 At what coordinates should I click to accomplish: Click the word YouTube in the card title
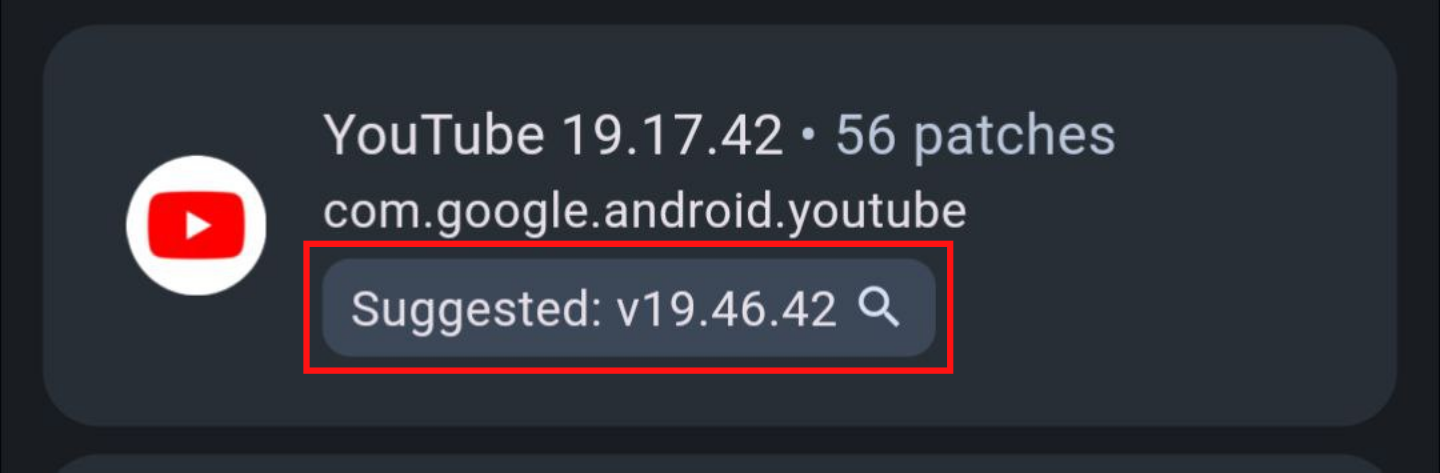tap(435, 135)
